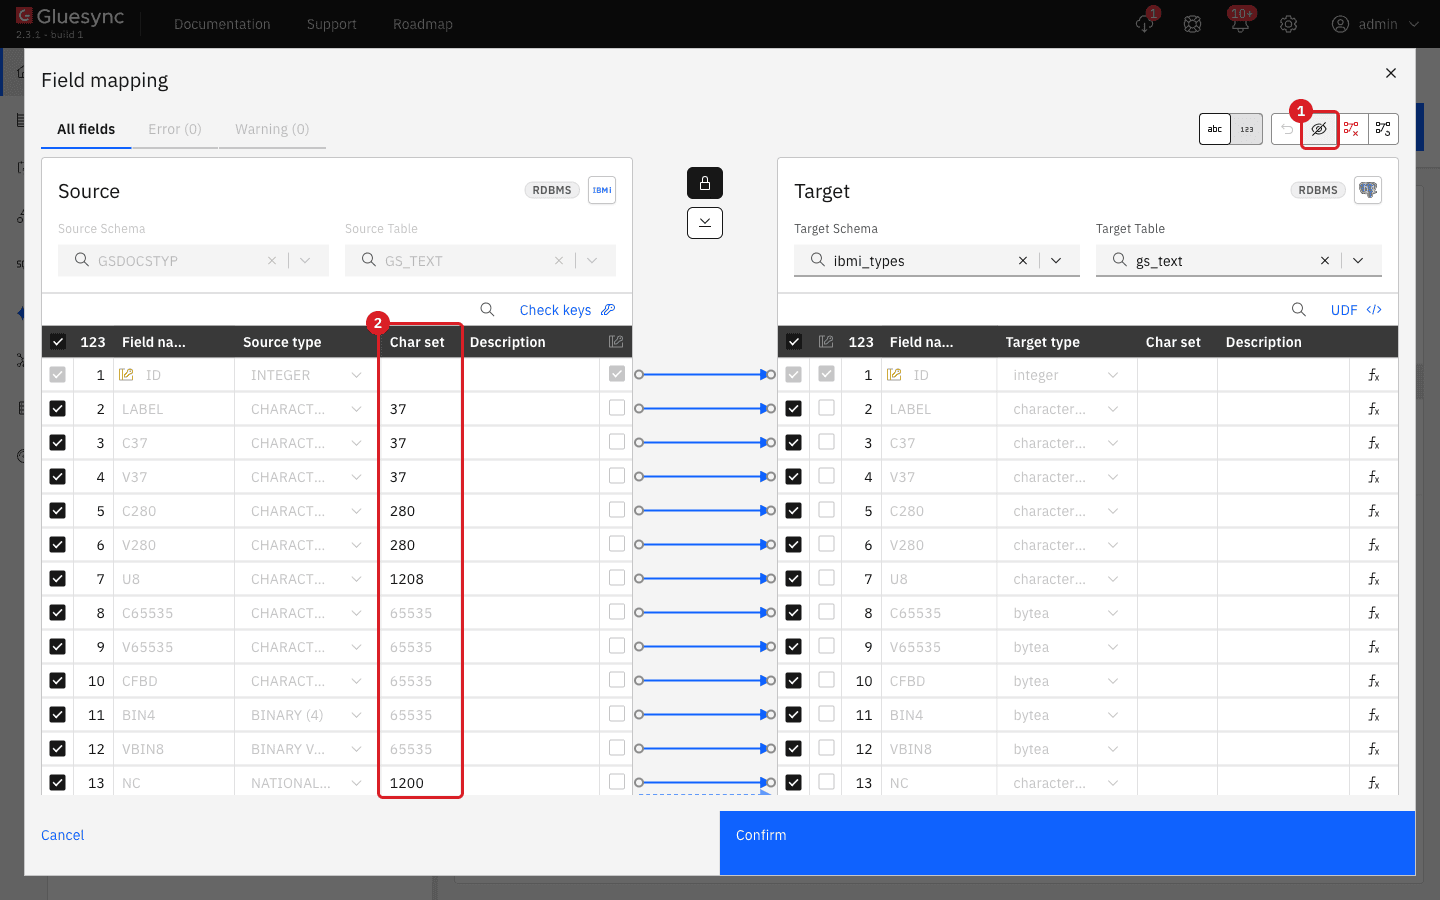
Task: Select the Warning (0) tab
Action: point(272,129)
